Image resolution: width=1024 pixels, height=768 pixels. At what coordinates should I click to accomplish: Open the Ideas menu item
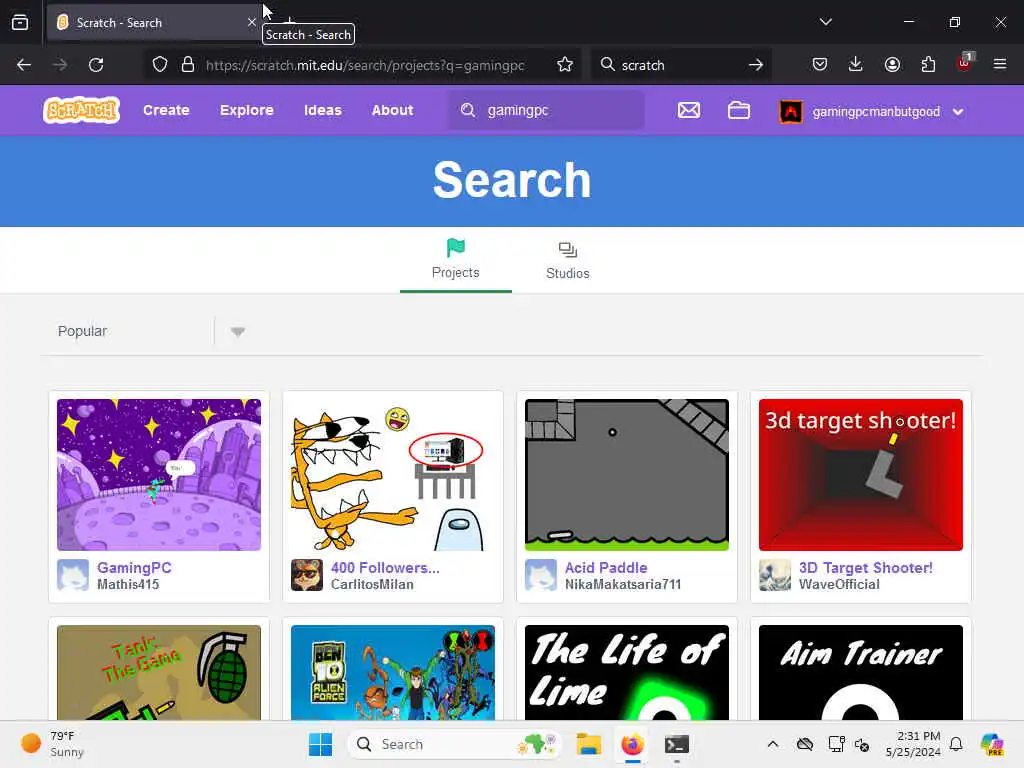[x=323, y=110]
